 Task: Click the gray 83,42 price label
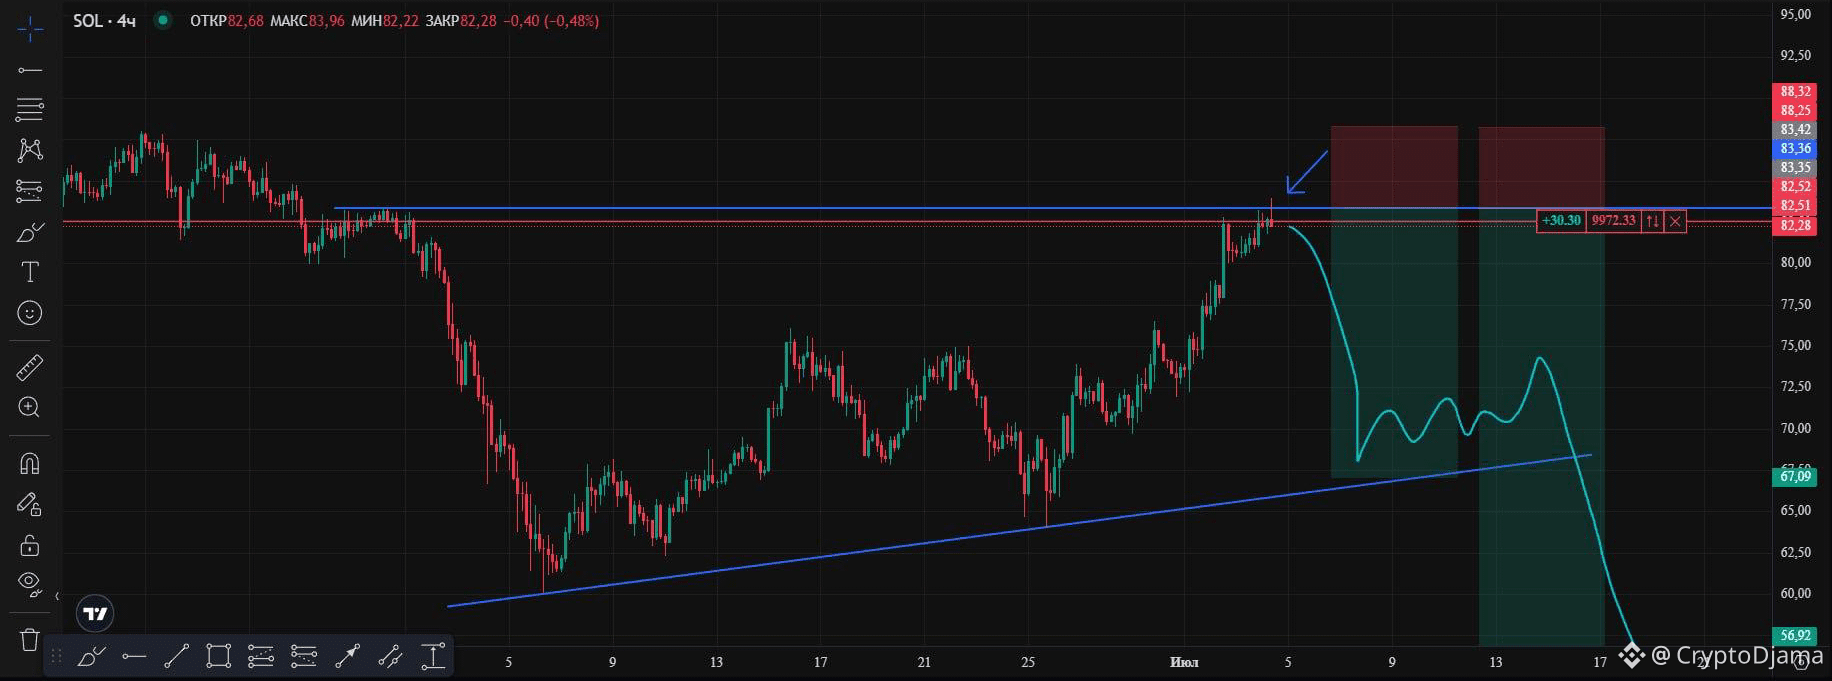pyautogui.click(x=1795, y=129)
